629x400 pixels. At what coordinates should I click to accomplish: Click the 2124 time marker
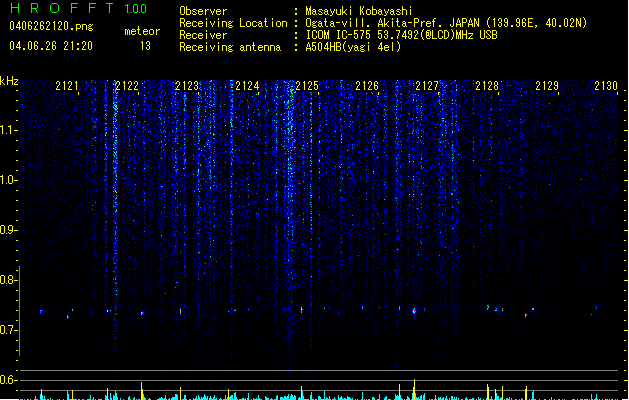247,86
